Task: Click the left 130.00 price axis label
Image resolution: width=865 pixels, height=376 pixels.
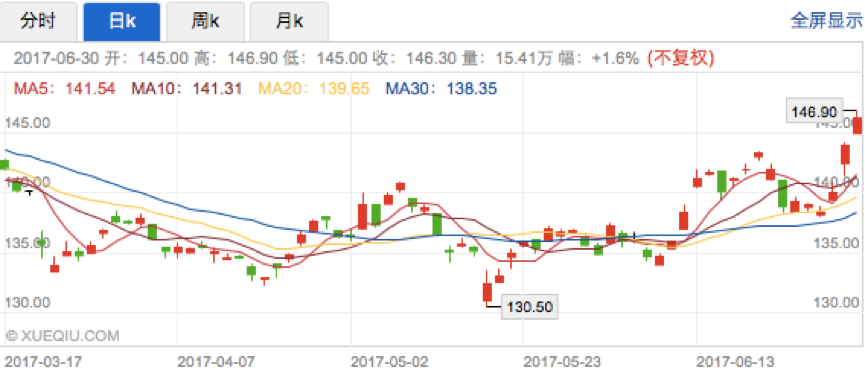Action: [28, 303]
